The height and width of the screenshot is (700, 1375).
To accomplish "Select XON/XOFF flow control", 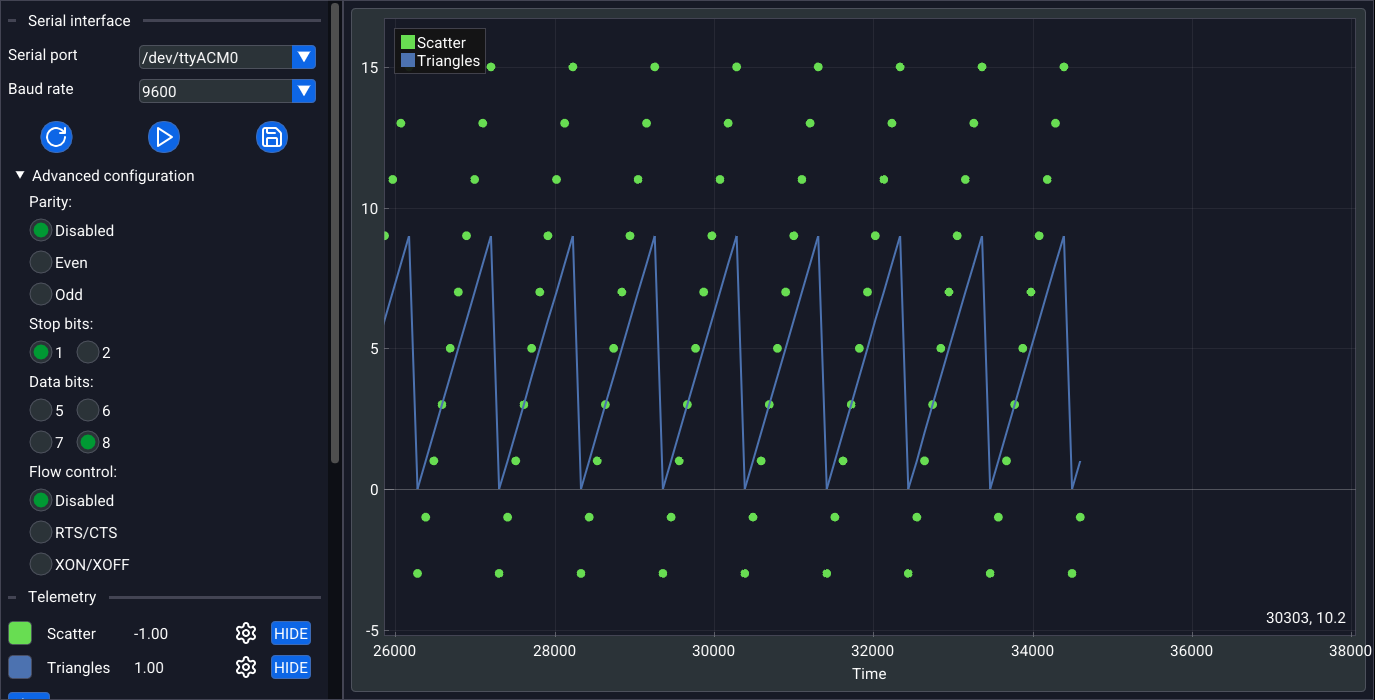I will [41, 564].
